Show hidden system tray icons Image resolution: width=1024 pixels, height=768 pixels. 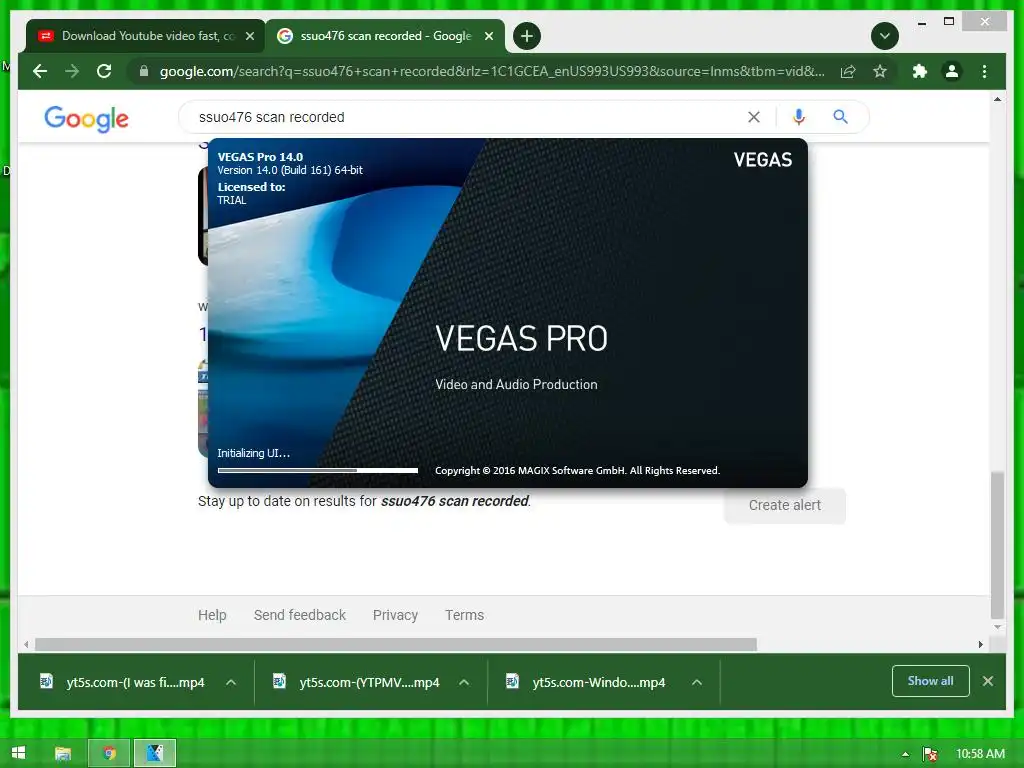tap(905, 754)
